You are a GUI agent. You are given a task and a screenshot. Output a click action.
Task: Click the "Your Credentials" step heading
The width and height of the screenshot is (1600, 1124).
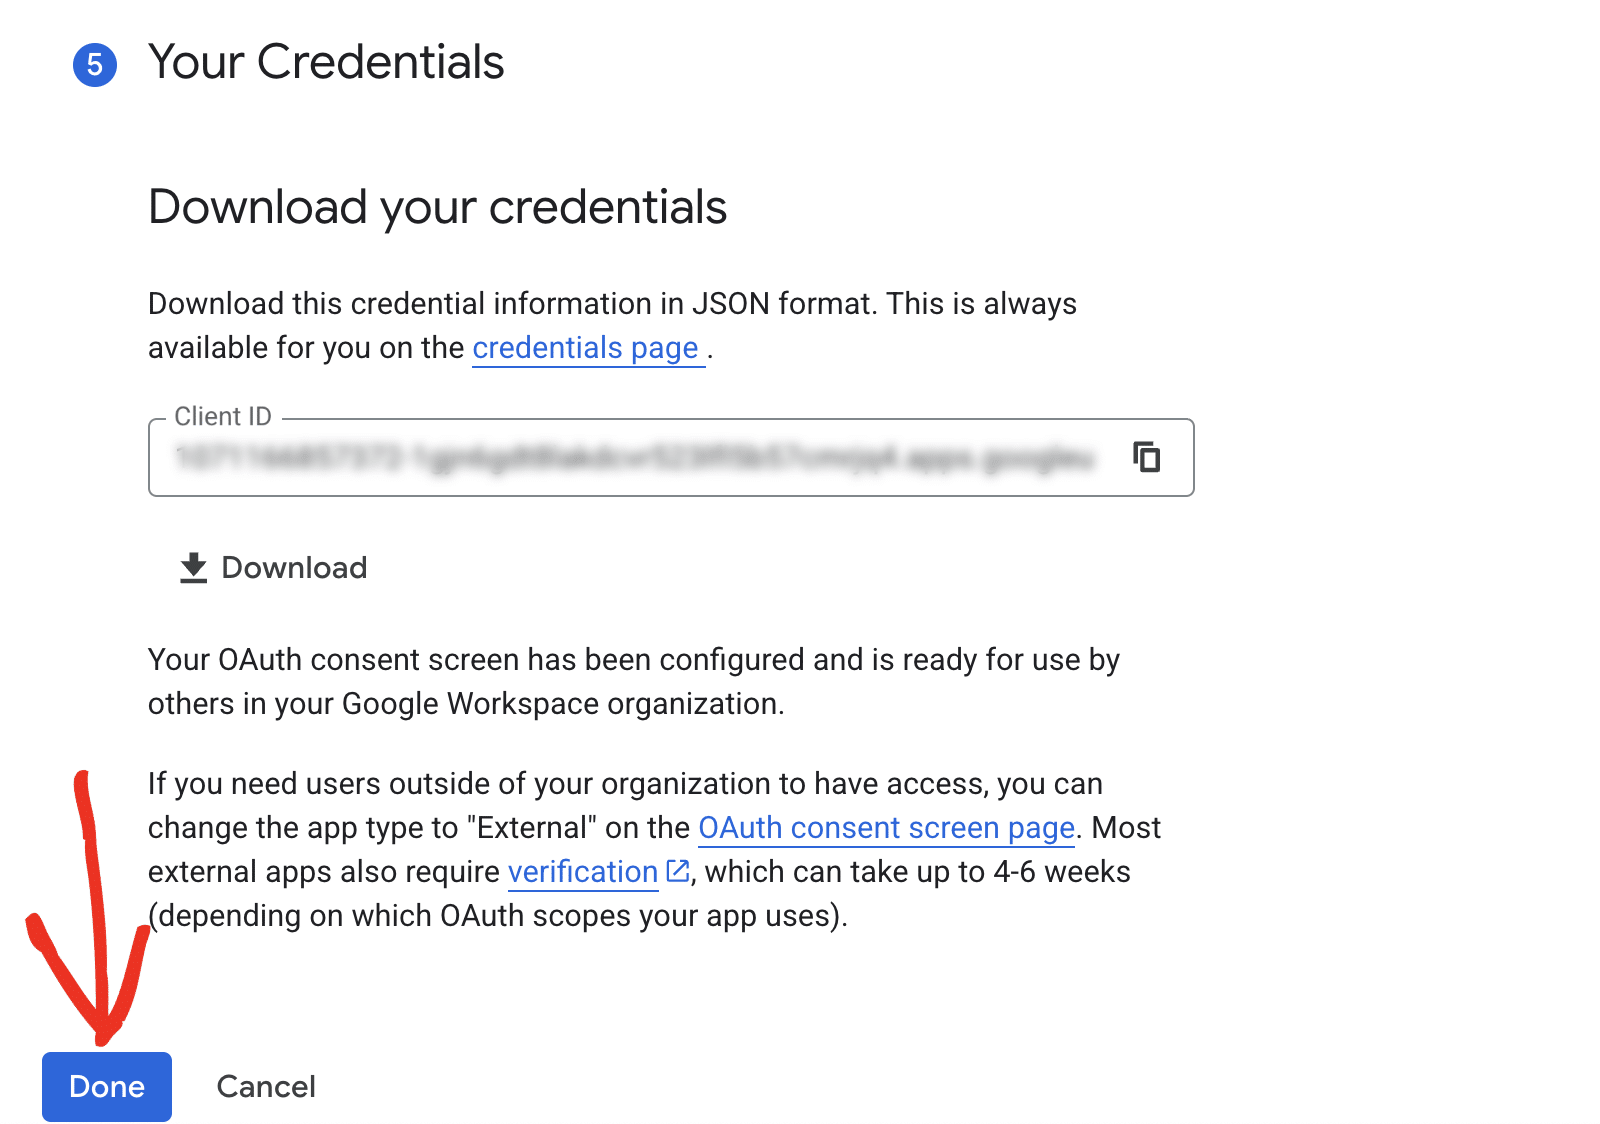point(326,62)
